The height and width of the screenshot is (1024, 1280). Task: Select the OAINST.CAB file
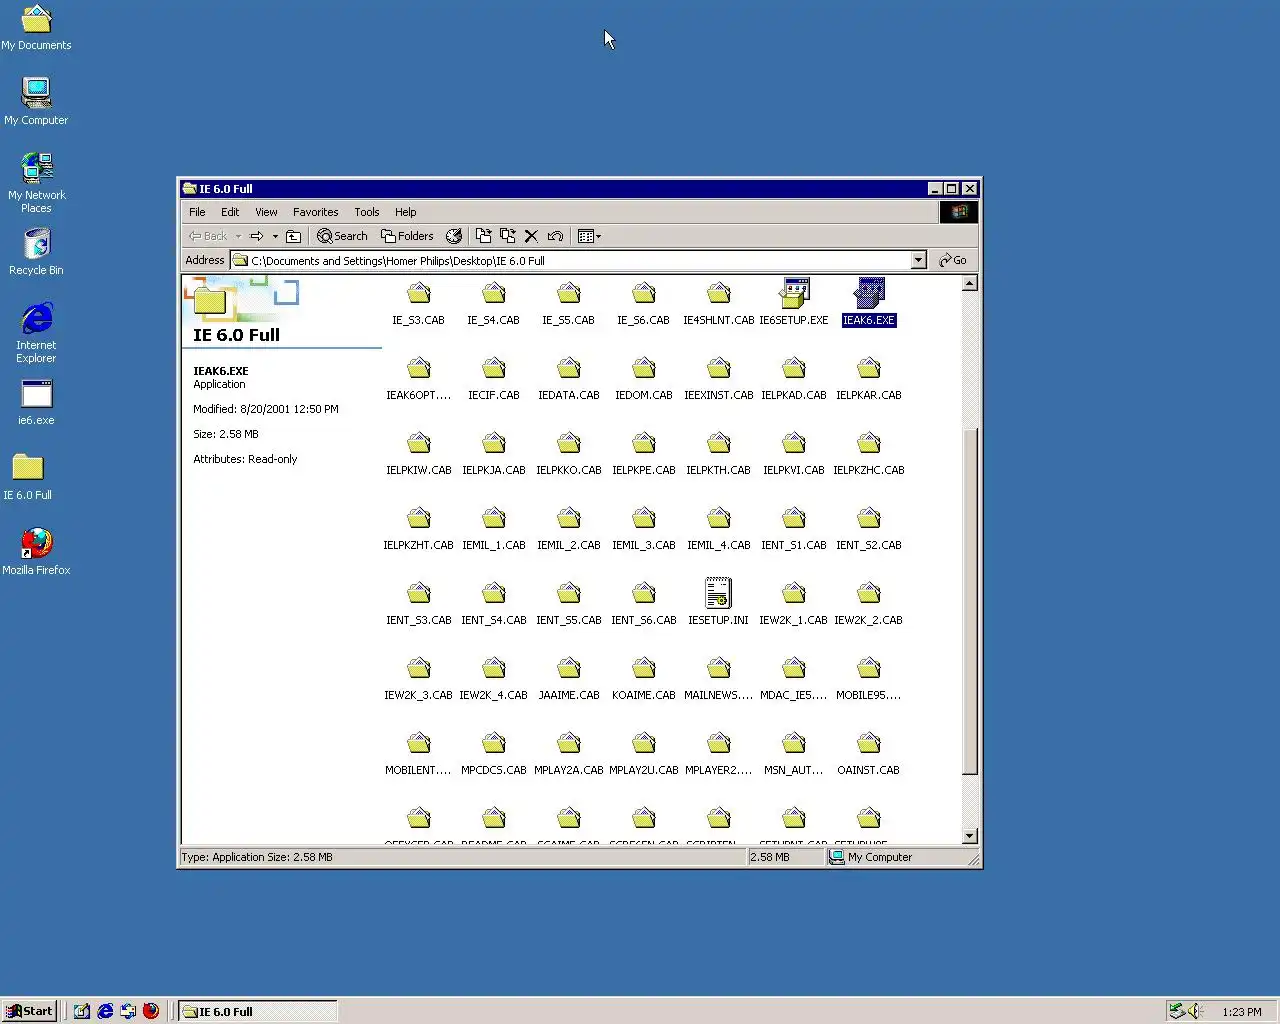868,753
